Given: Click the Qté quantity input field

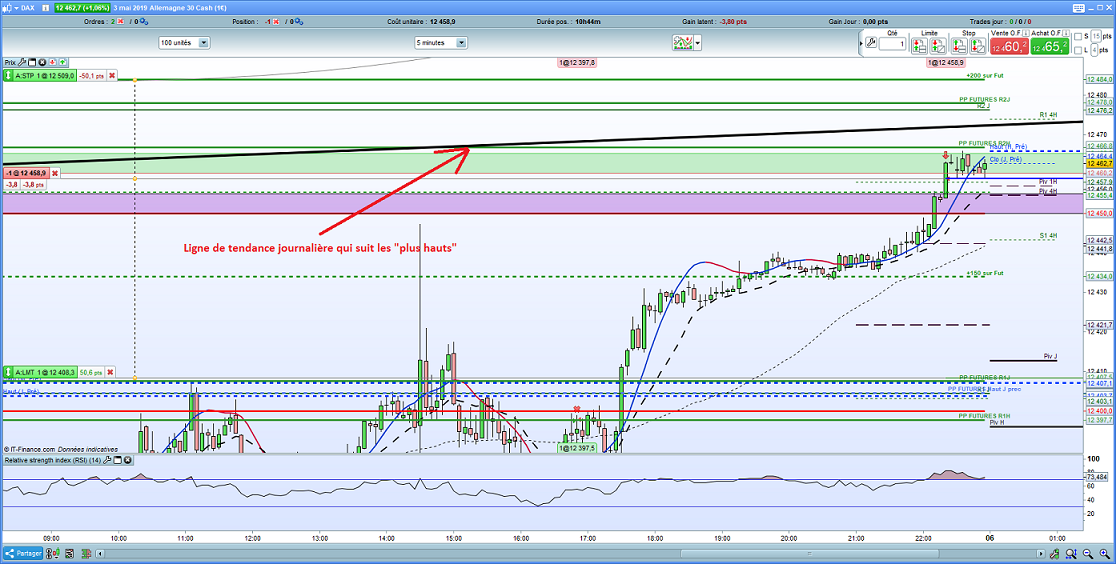Looking at the screenshot, I should tap(893, 44).
